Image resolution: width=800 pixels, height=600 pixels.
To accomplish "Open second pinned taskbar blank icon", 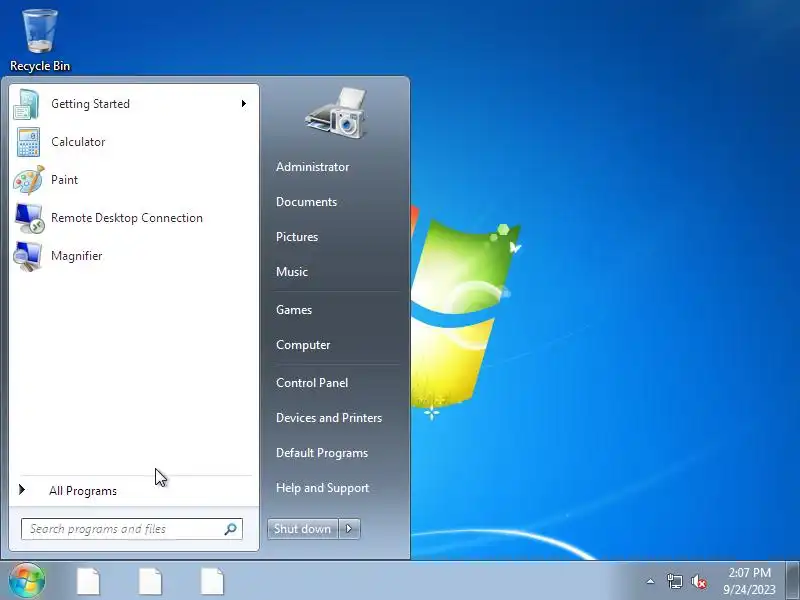I will click(150, 581).
